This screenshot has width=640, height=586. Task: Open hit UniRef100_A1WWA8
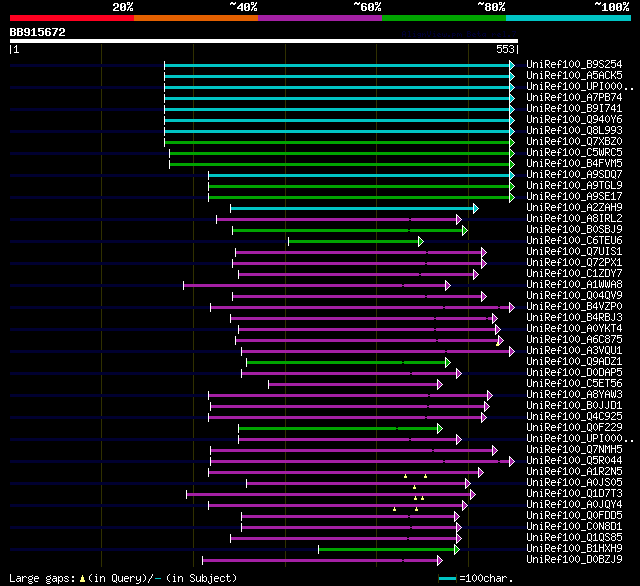pos(574,285)
